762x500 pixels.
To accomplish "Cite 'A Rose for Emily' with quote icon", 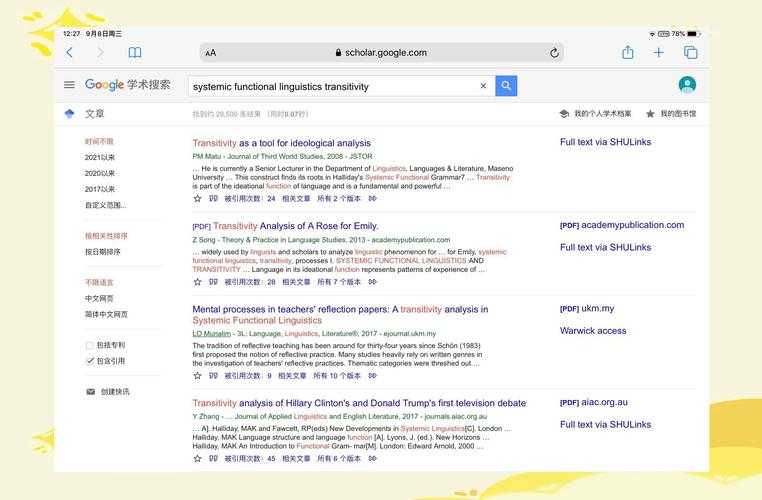I will coord(213,282).
